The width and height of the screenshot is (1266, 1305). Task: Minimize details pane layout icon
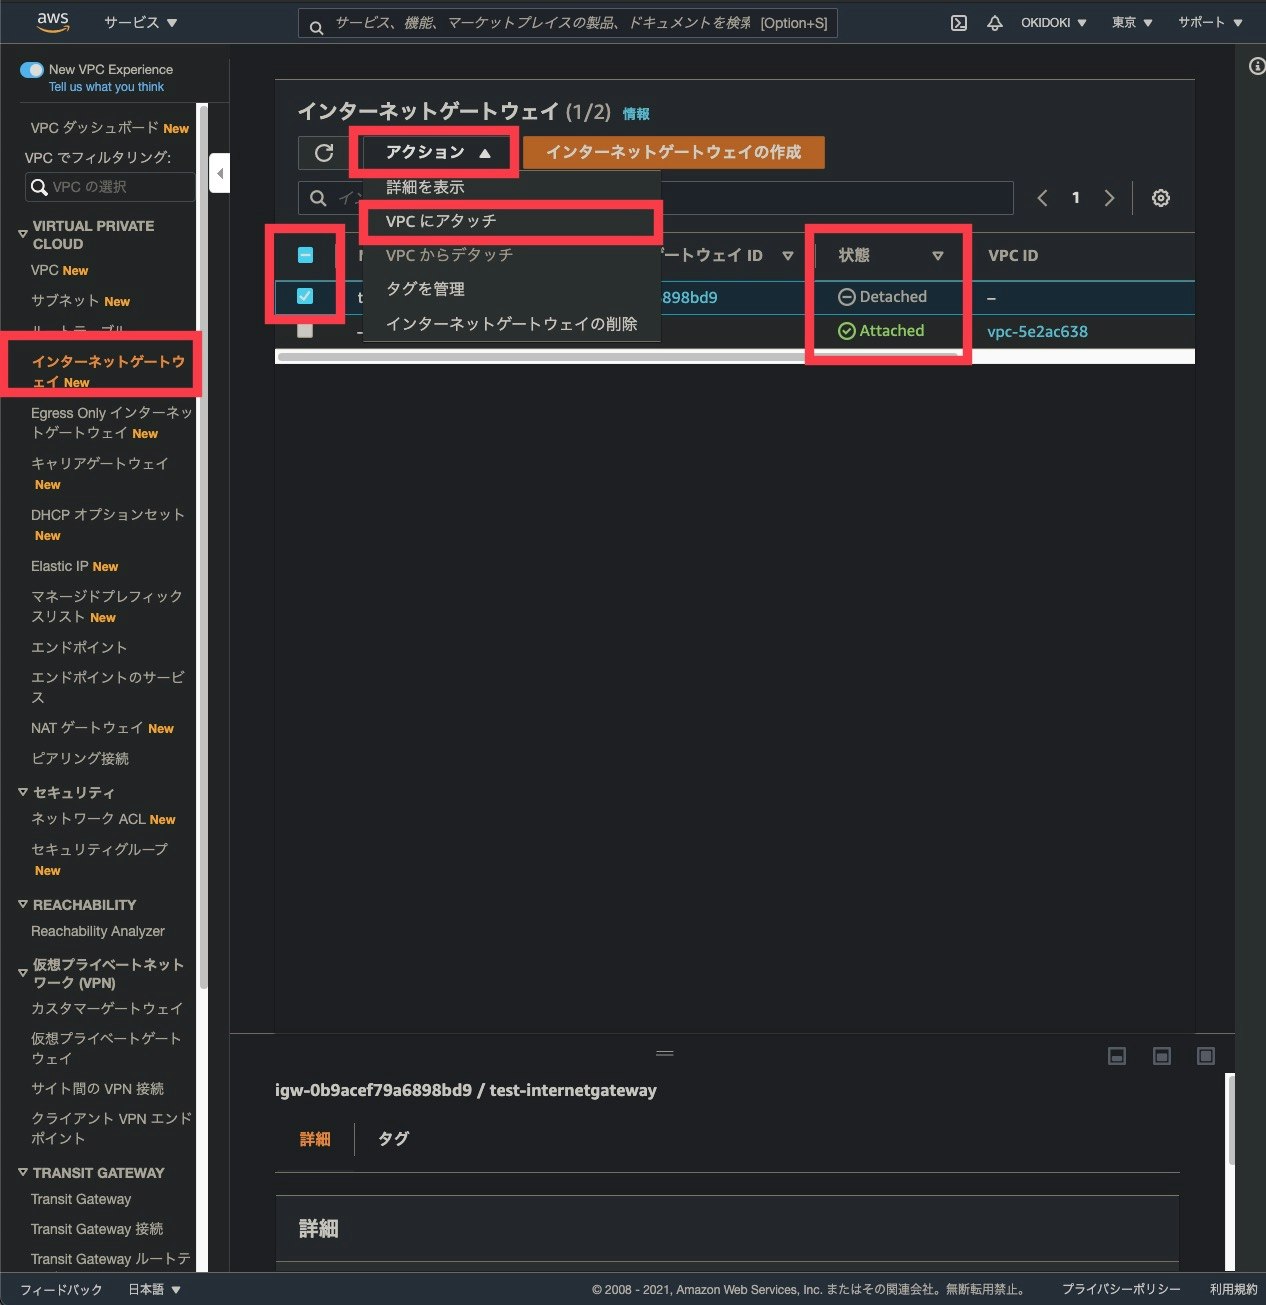point(1117,1056)
